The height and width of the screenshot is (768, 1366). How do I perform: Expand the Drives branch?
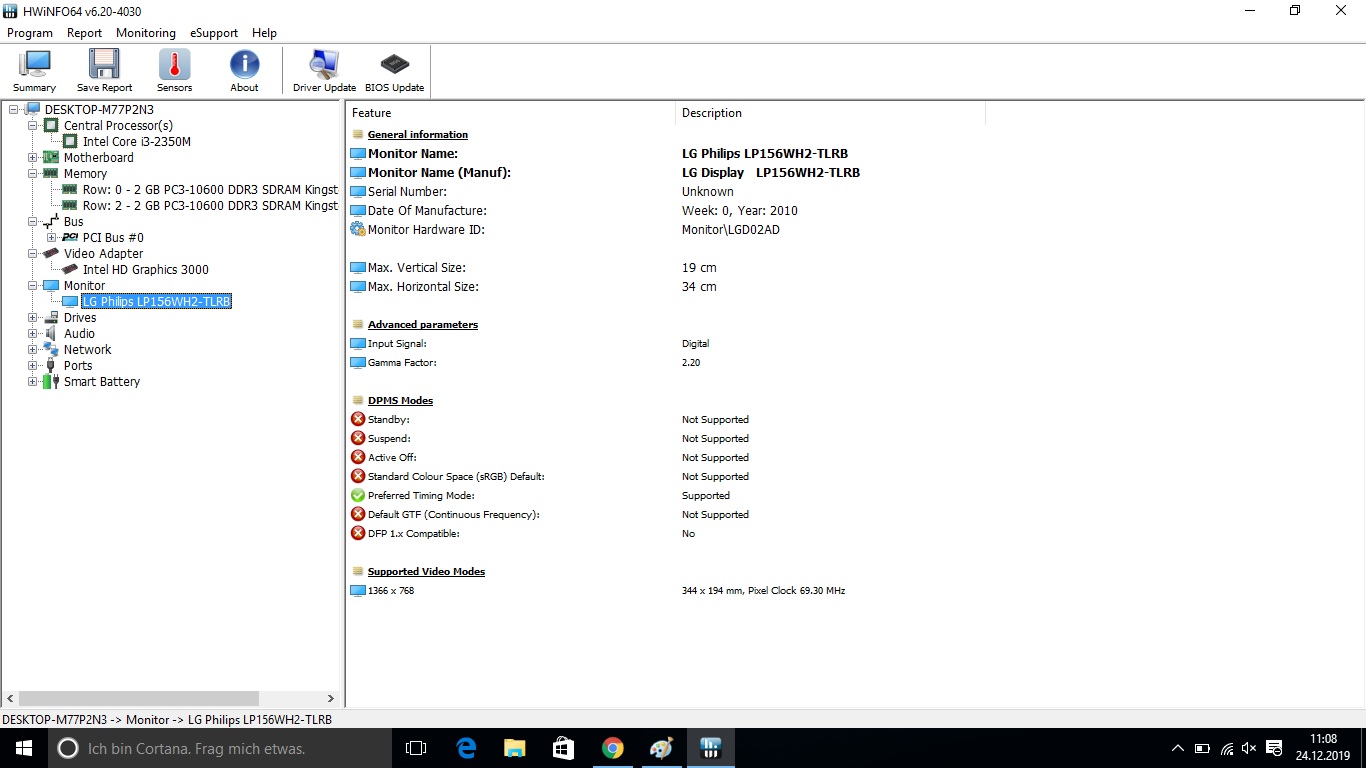(32, 318)
